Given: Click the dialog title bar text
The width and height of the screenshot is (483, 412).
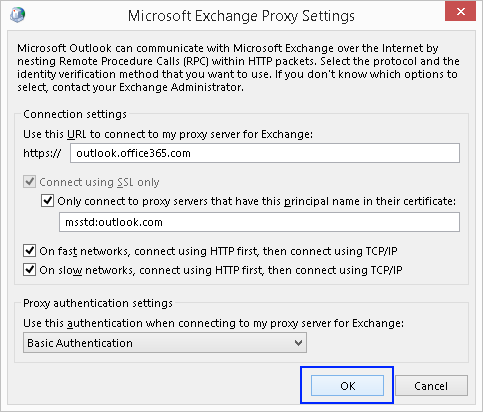Looking at the screenshot, I should 241,16.
